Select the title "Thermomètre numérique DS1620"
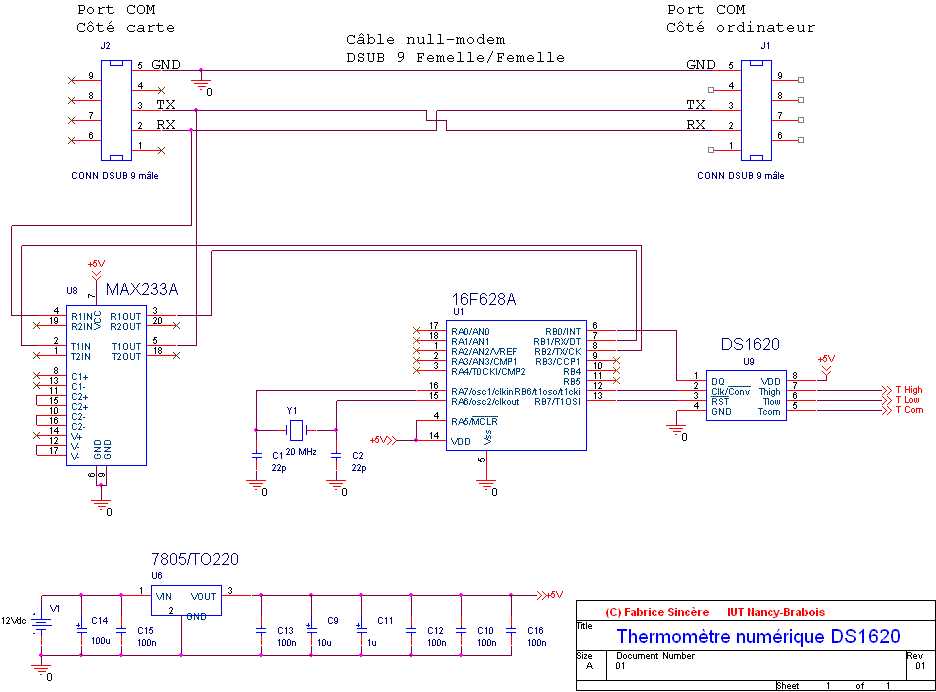Viewport: 936px width, 692px height. click(758, 636)
